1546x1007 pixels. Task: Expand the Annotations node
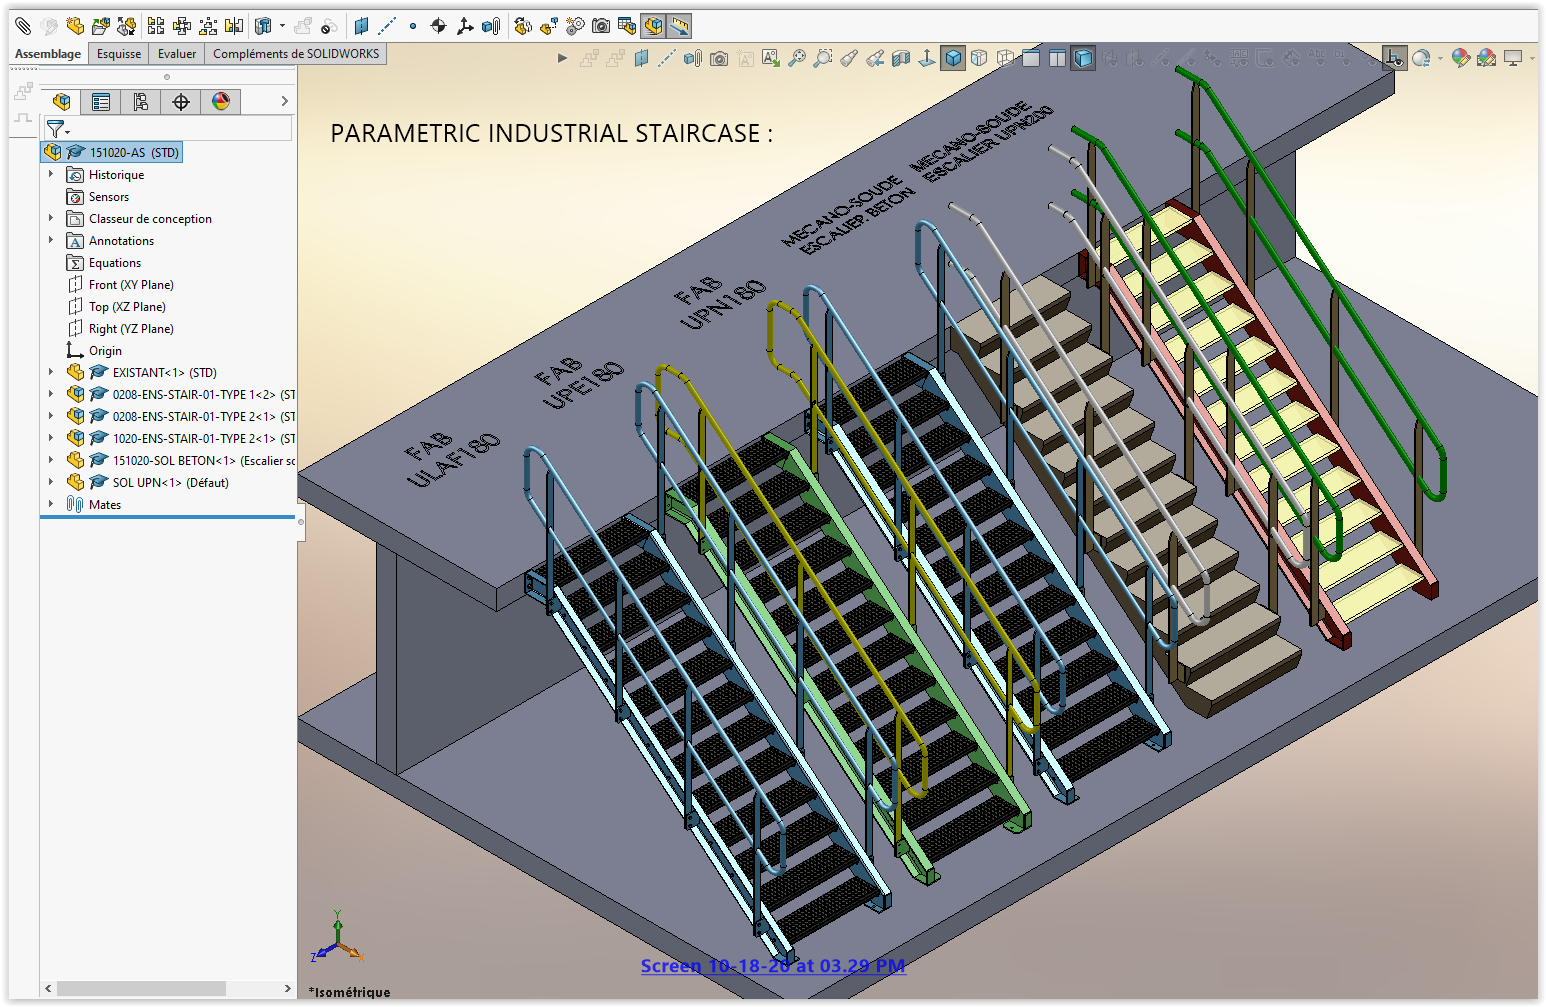[51, 240]
